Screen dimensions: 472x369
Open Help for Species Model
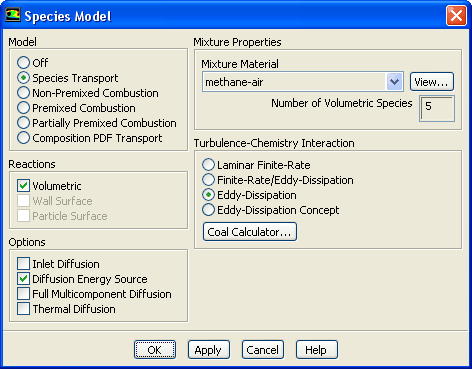tap(317, 350)
